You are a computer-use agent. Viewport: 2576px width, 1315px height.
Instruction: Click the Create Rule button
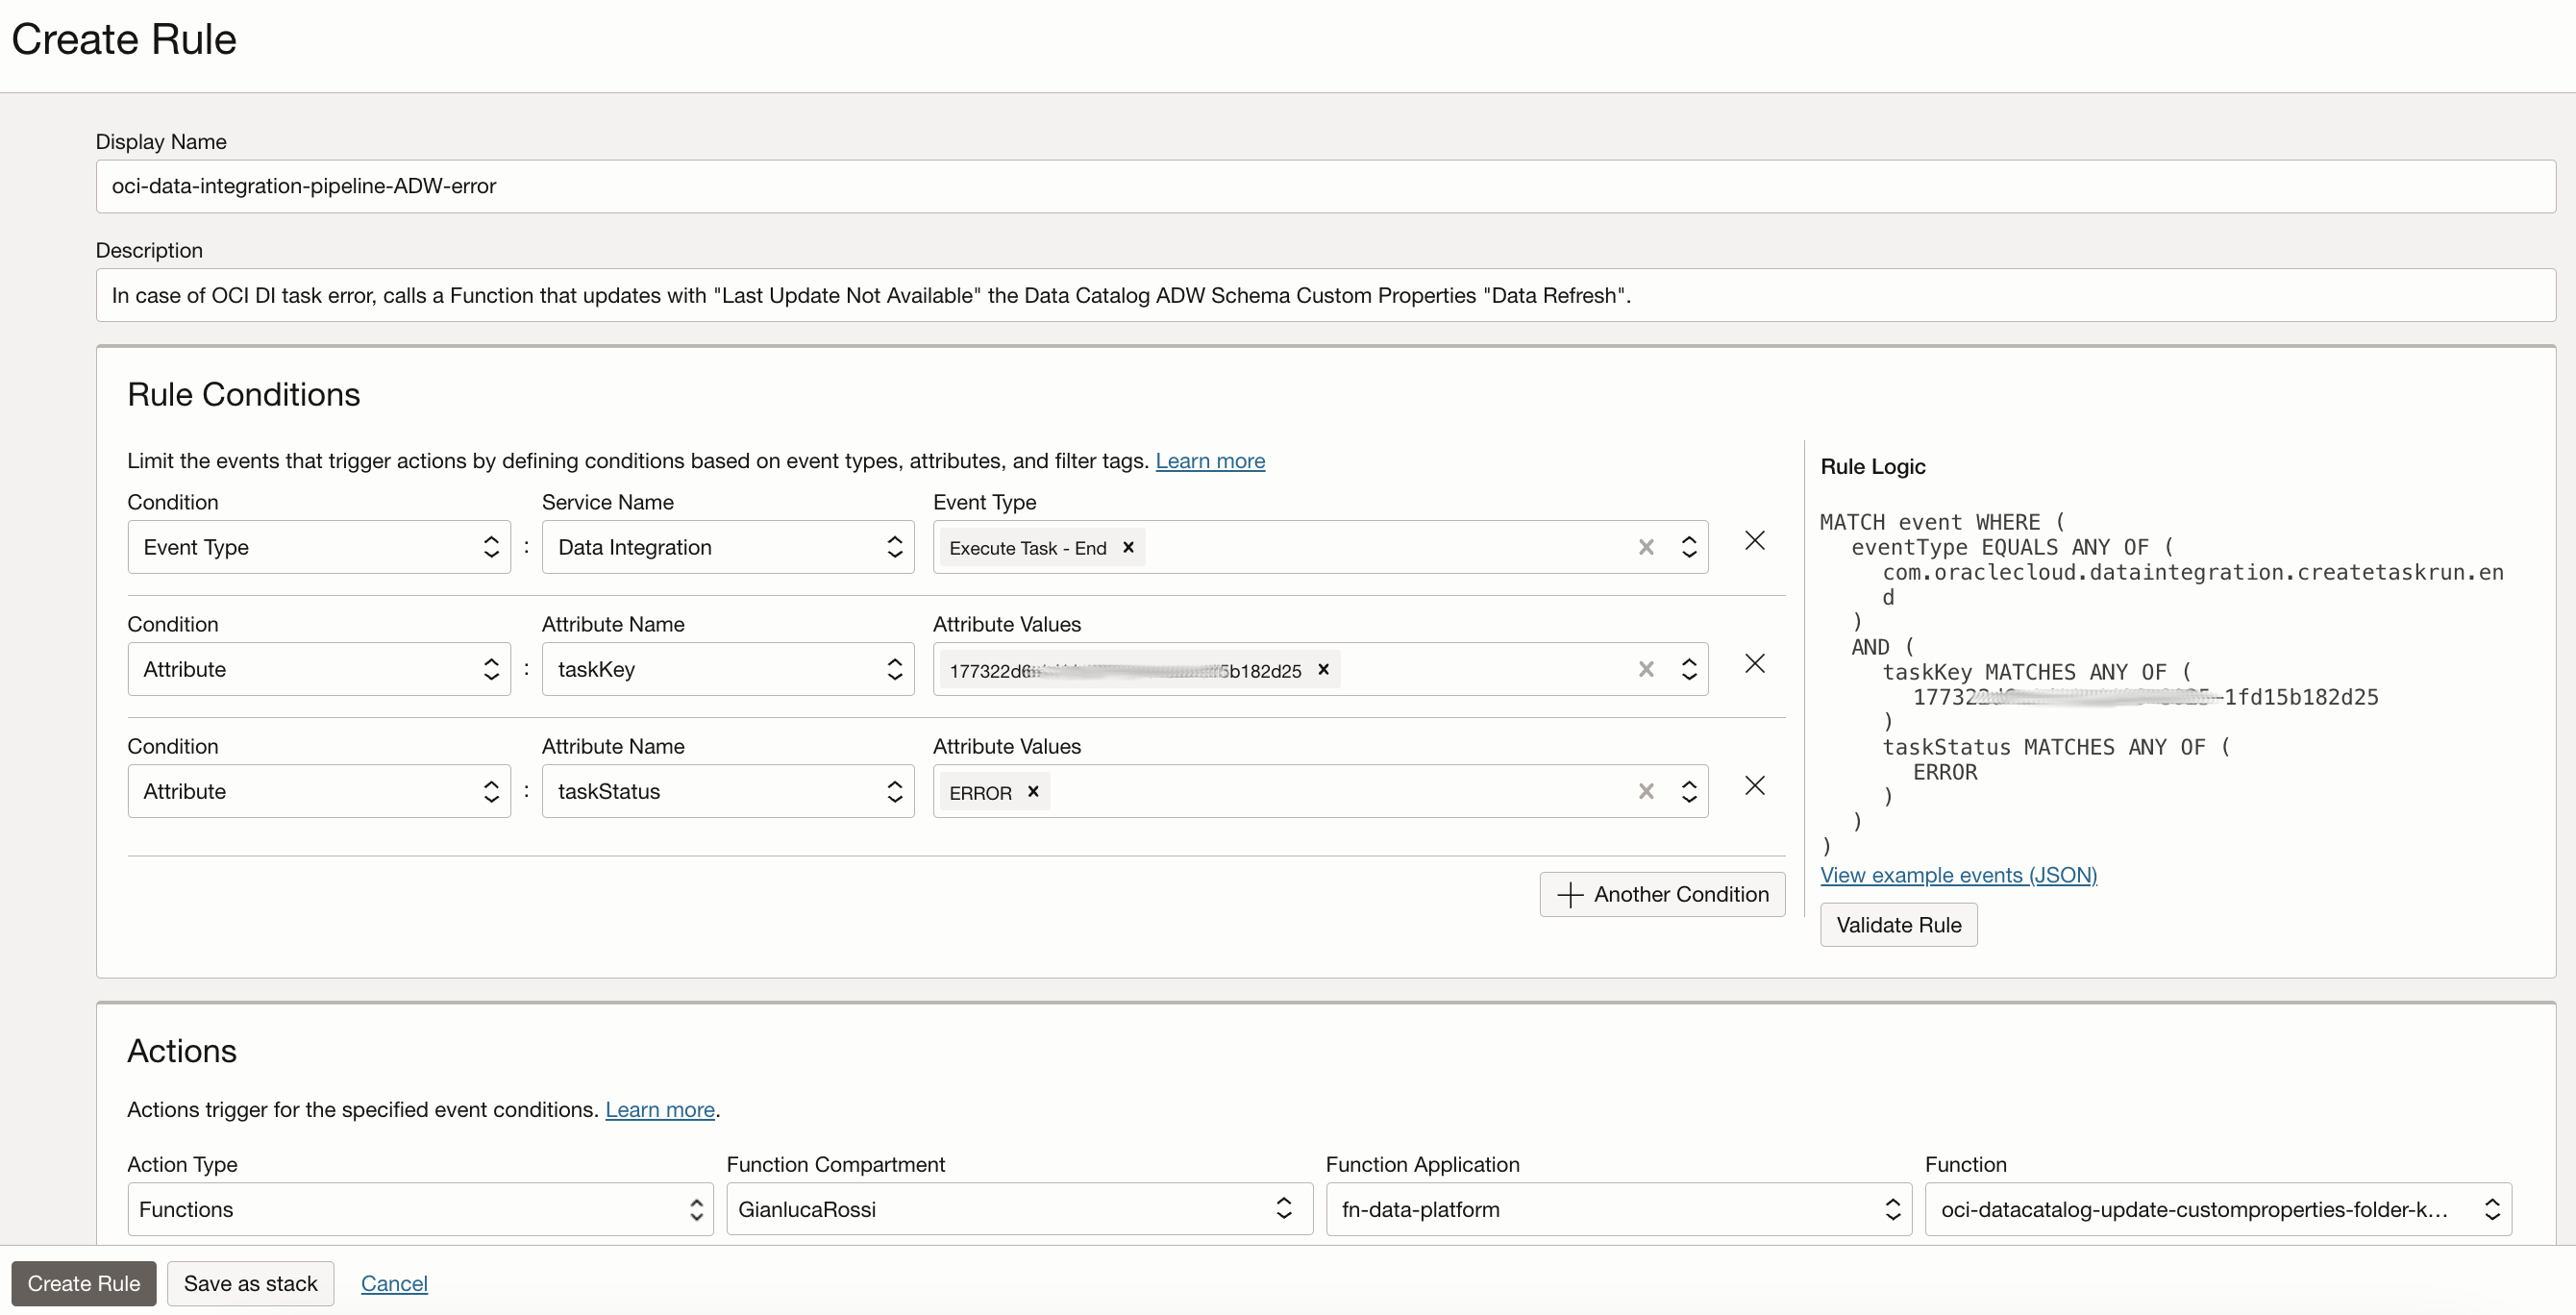point(84,1283)
